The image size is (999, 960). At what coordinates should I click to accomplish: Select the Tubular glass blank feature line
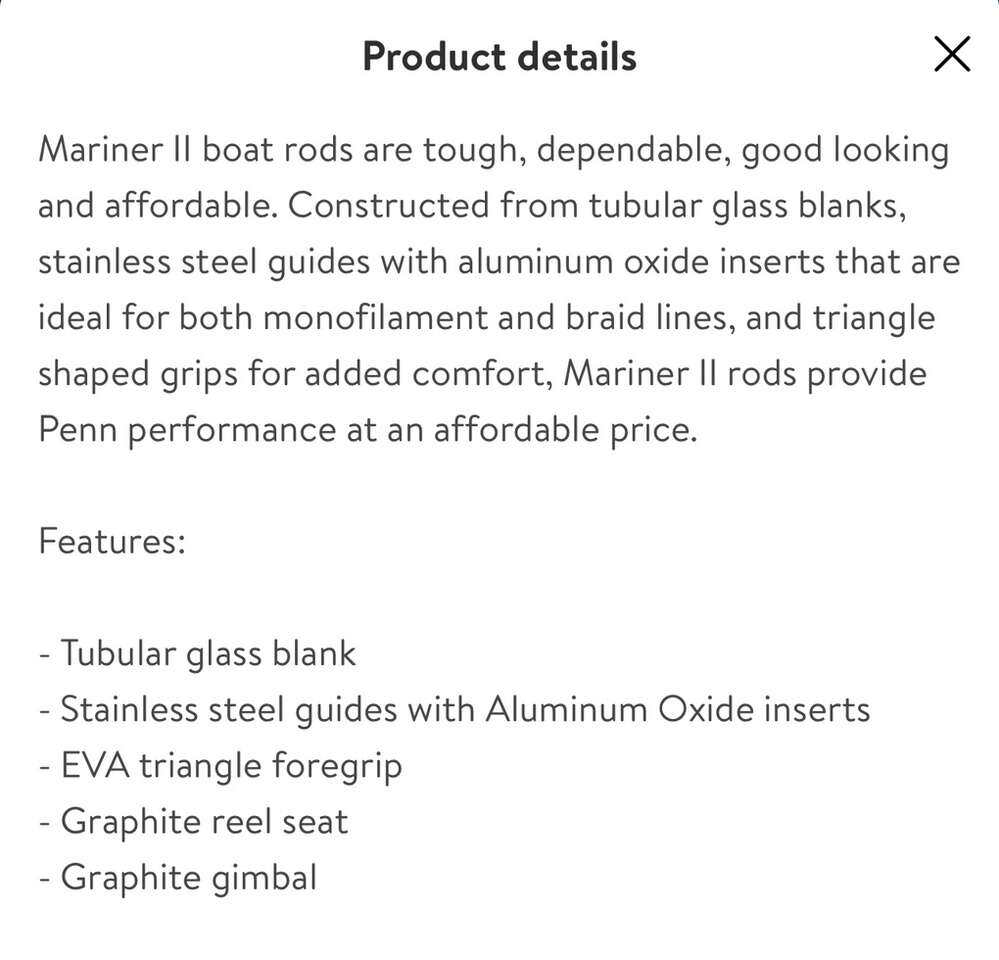(197, 654)
